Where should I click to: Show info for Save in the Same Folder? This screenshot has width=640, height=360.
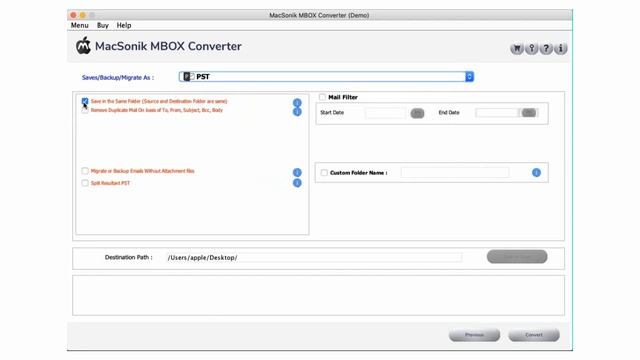coord(297,102)
